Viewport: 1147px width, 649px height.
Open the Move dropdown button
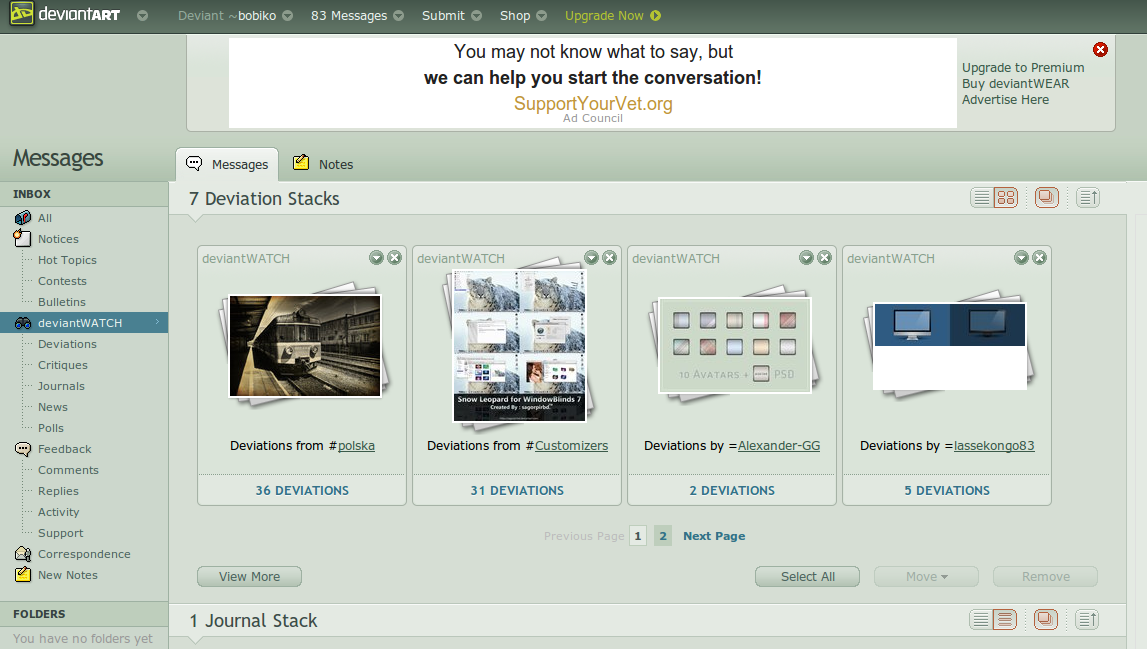[x=927, y=577]
